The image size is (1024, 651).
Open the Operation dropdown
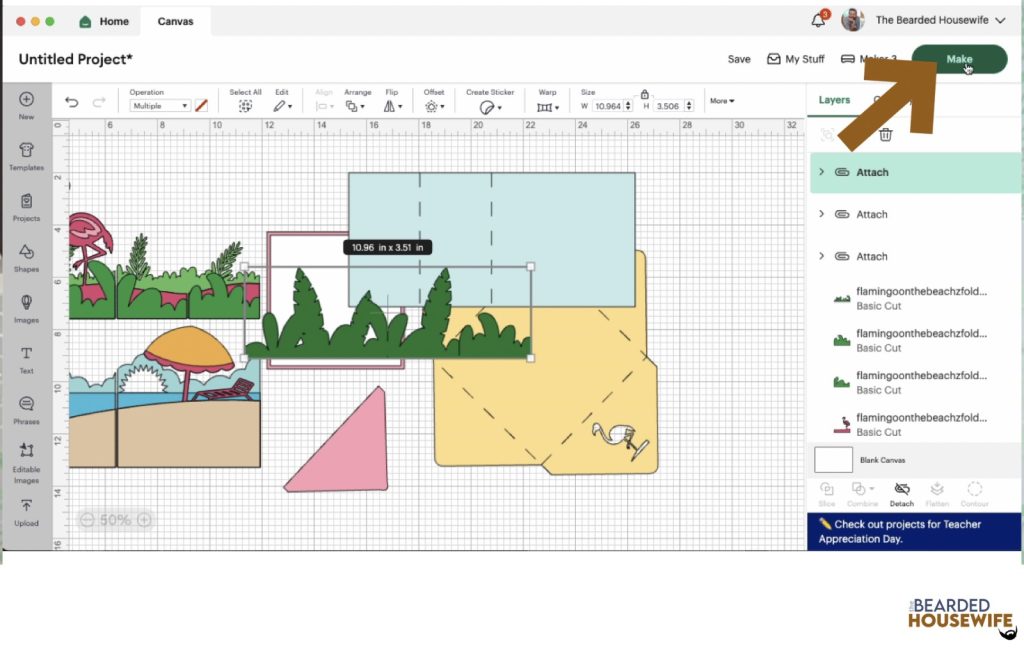(160, 106)
